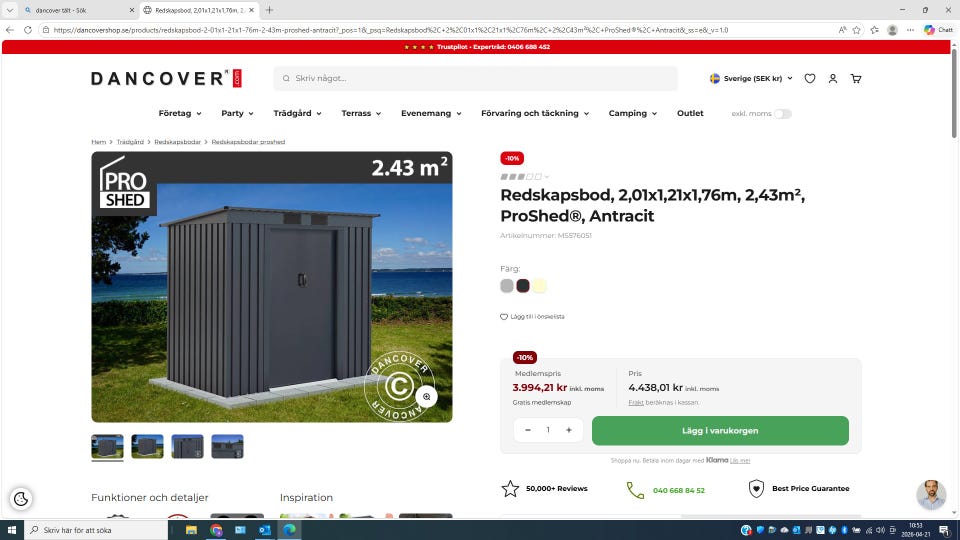
Task: Open the shopping cart icon
Action: tap(856, 78)
